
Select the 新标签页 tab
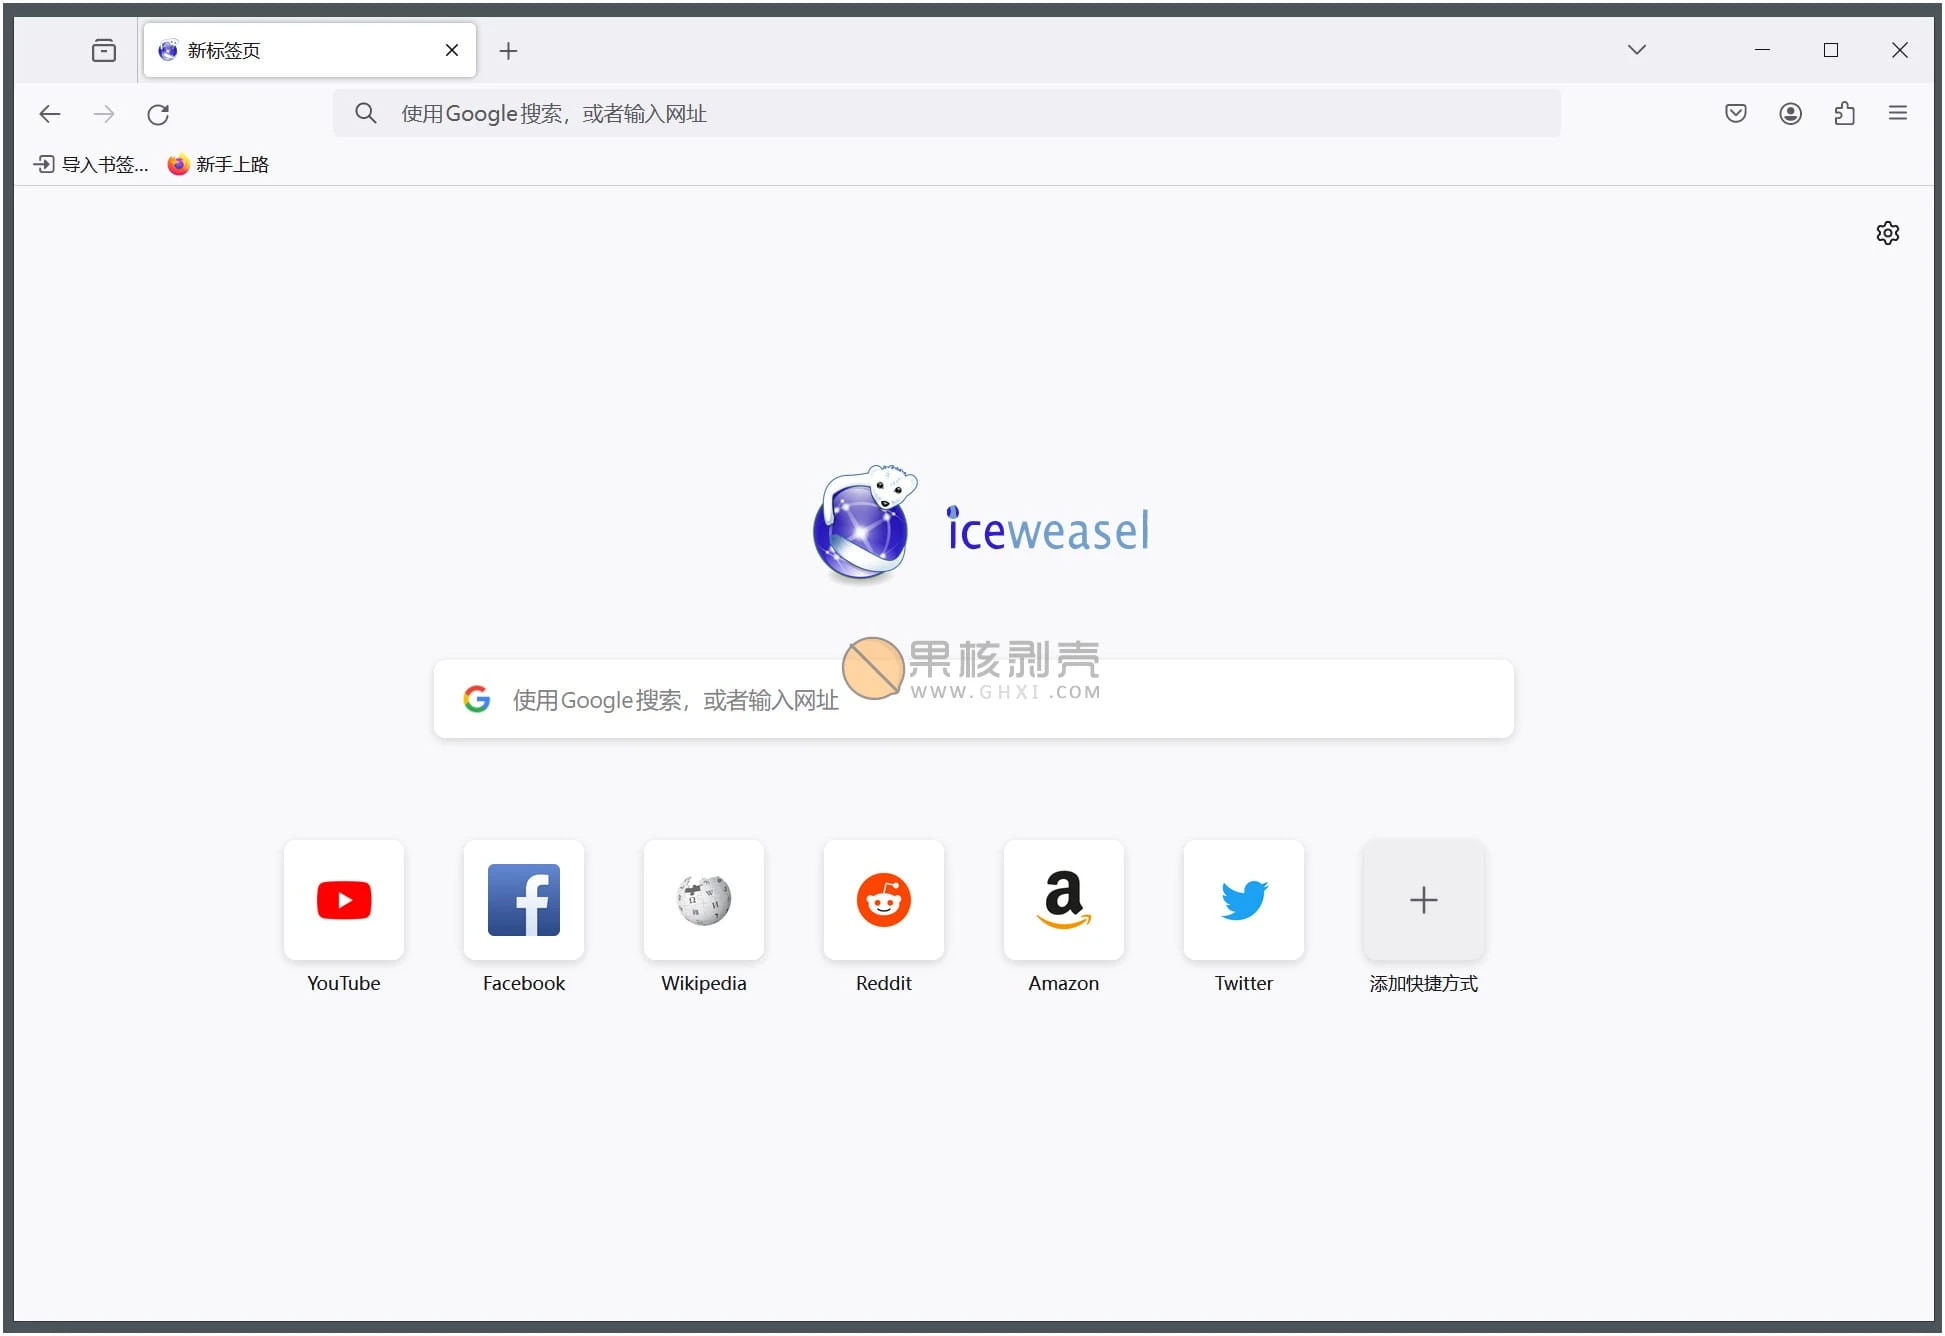click(290, 51)
